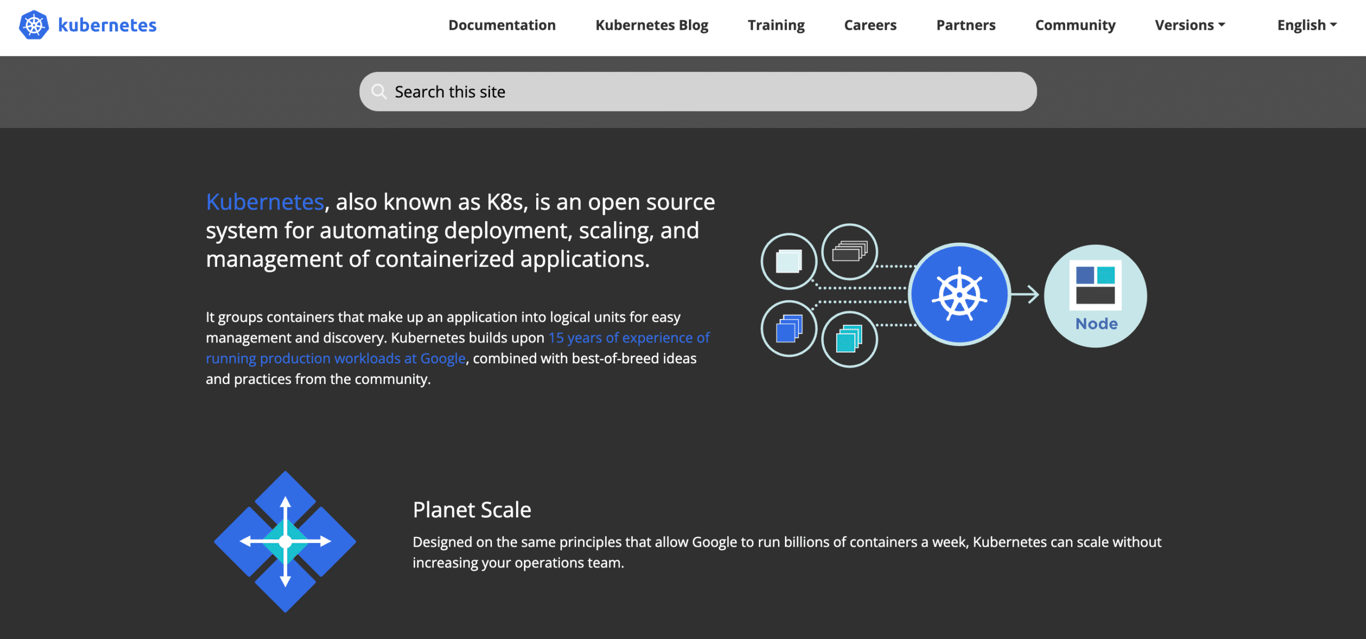Select the blue Kubernetes wheel in the diagram
This screenshot has height=639, width=1366.
tap(959, 294)
